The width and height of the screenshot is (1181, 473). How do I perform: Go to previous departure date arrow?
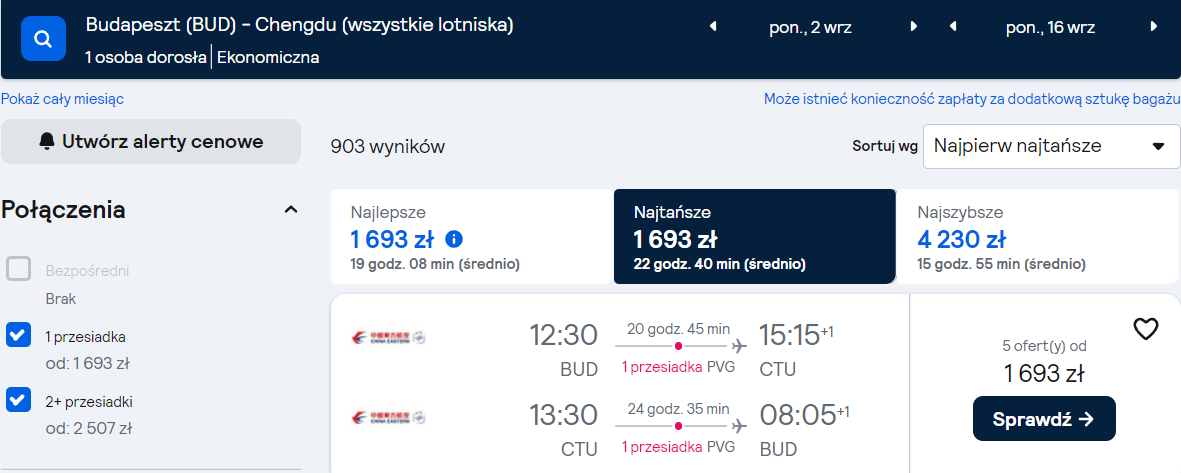point(713,27)
